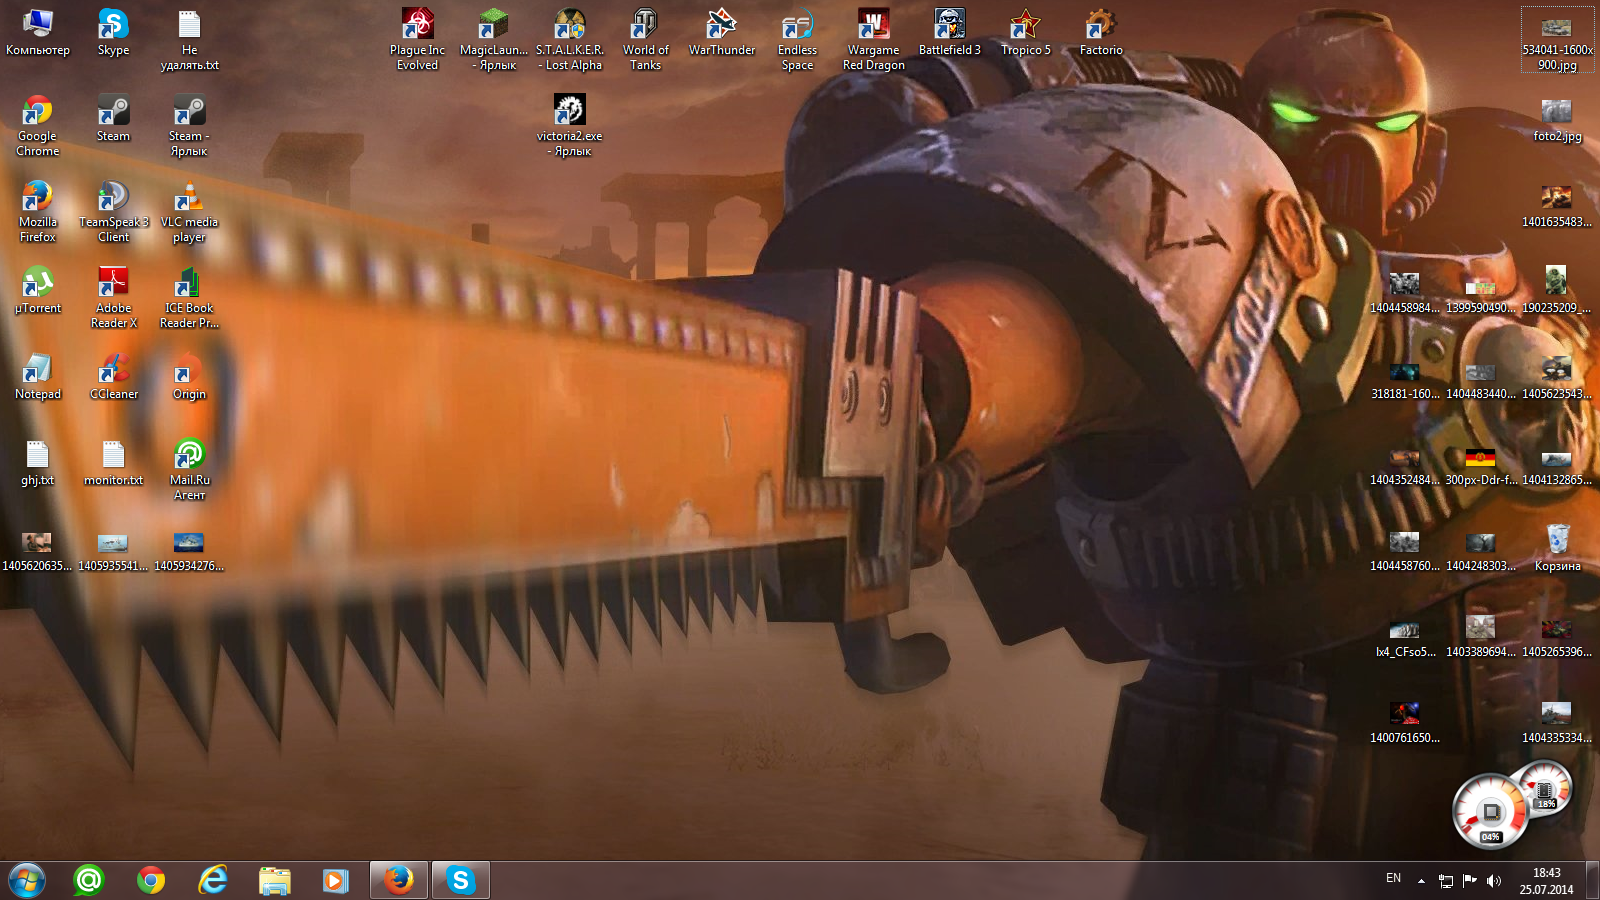Open the Windows Start menu
Image resolution: width=1600 pixels, height=900 pixels.
pos(27,880)
